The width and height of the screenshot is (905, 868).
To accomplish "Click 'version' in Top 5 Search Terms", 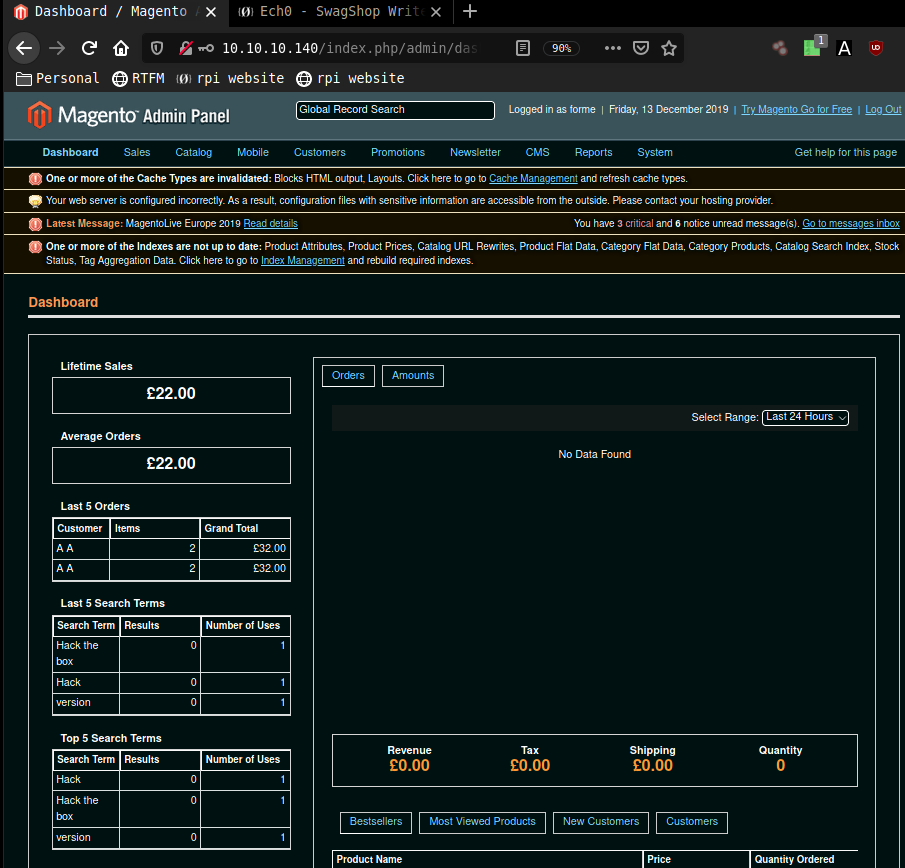I will click(73, 837).
